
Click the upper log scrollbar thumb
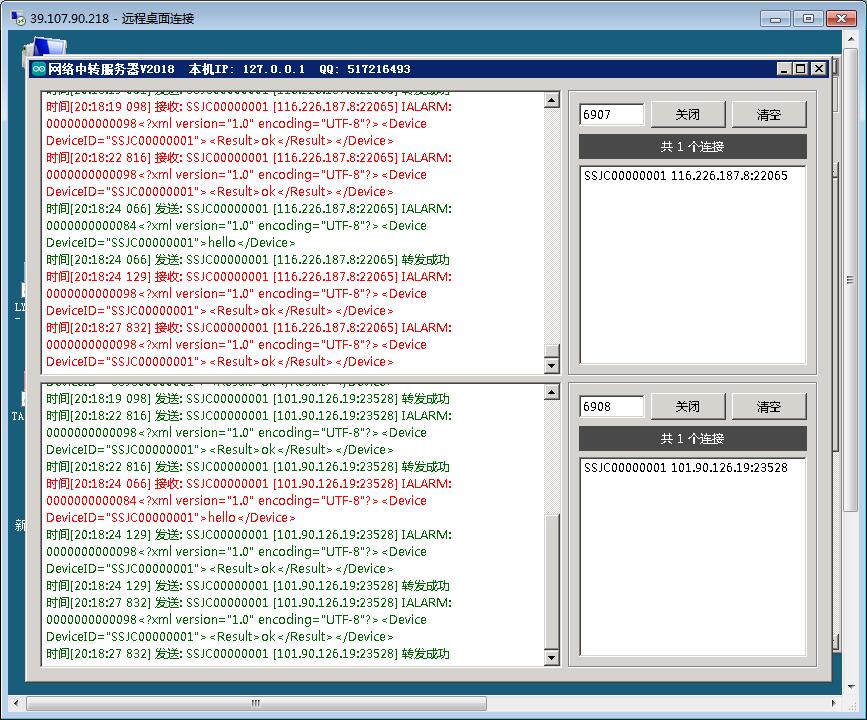tap(551, 351)
